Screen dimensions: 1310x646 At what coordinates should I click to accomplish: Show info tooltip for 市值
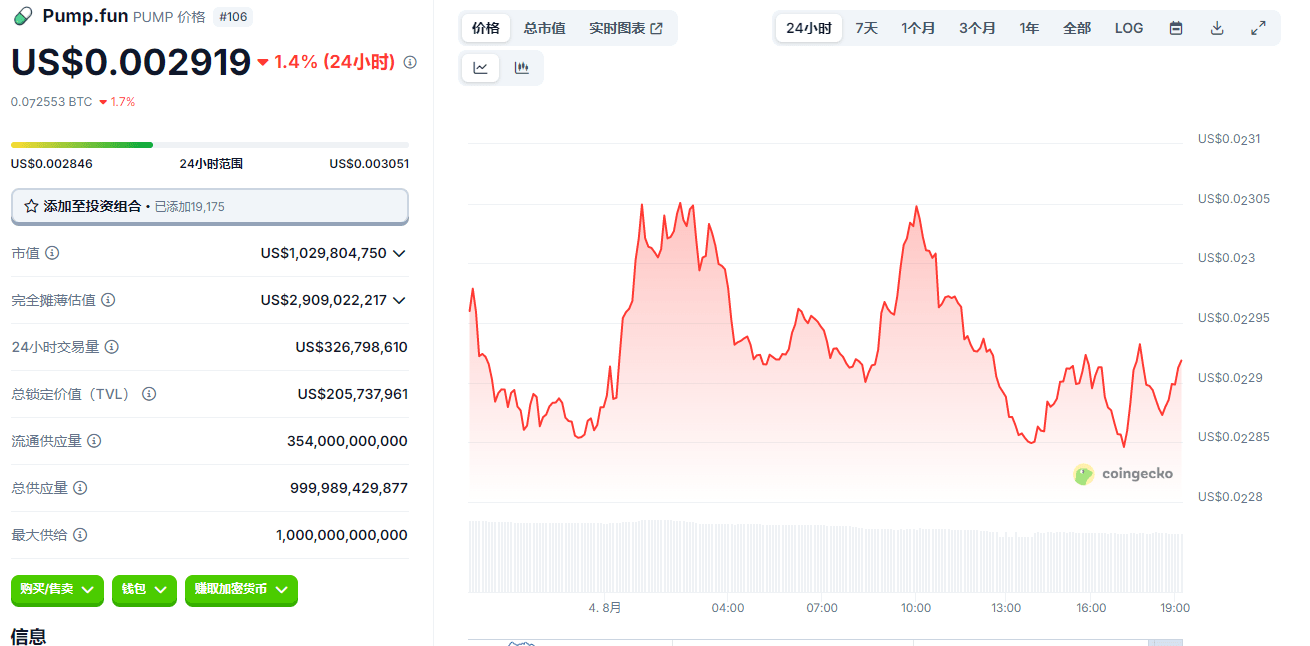click(52, 253)
